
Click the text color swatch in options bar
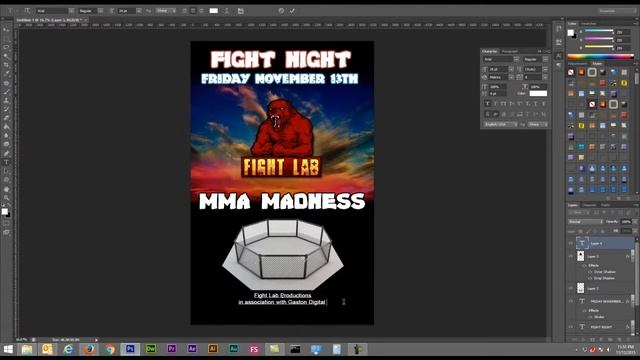[213, 11]
